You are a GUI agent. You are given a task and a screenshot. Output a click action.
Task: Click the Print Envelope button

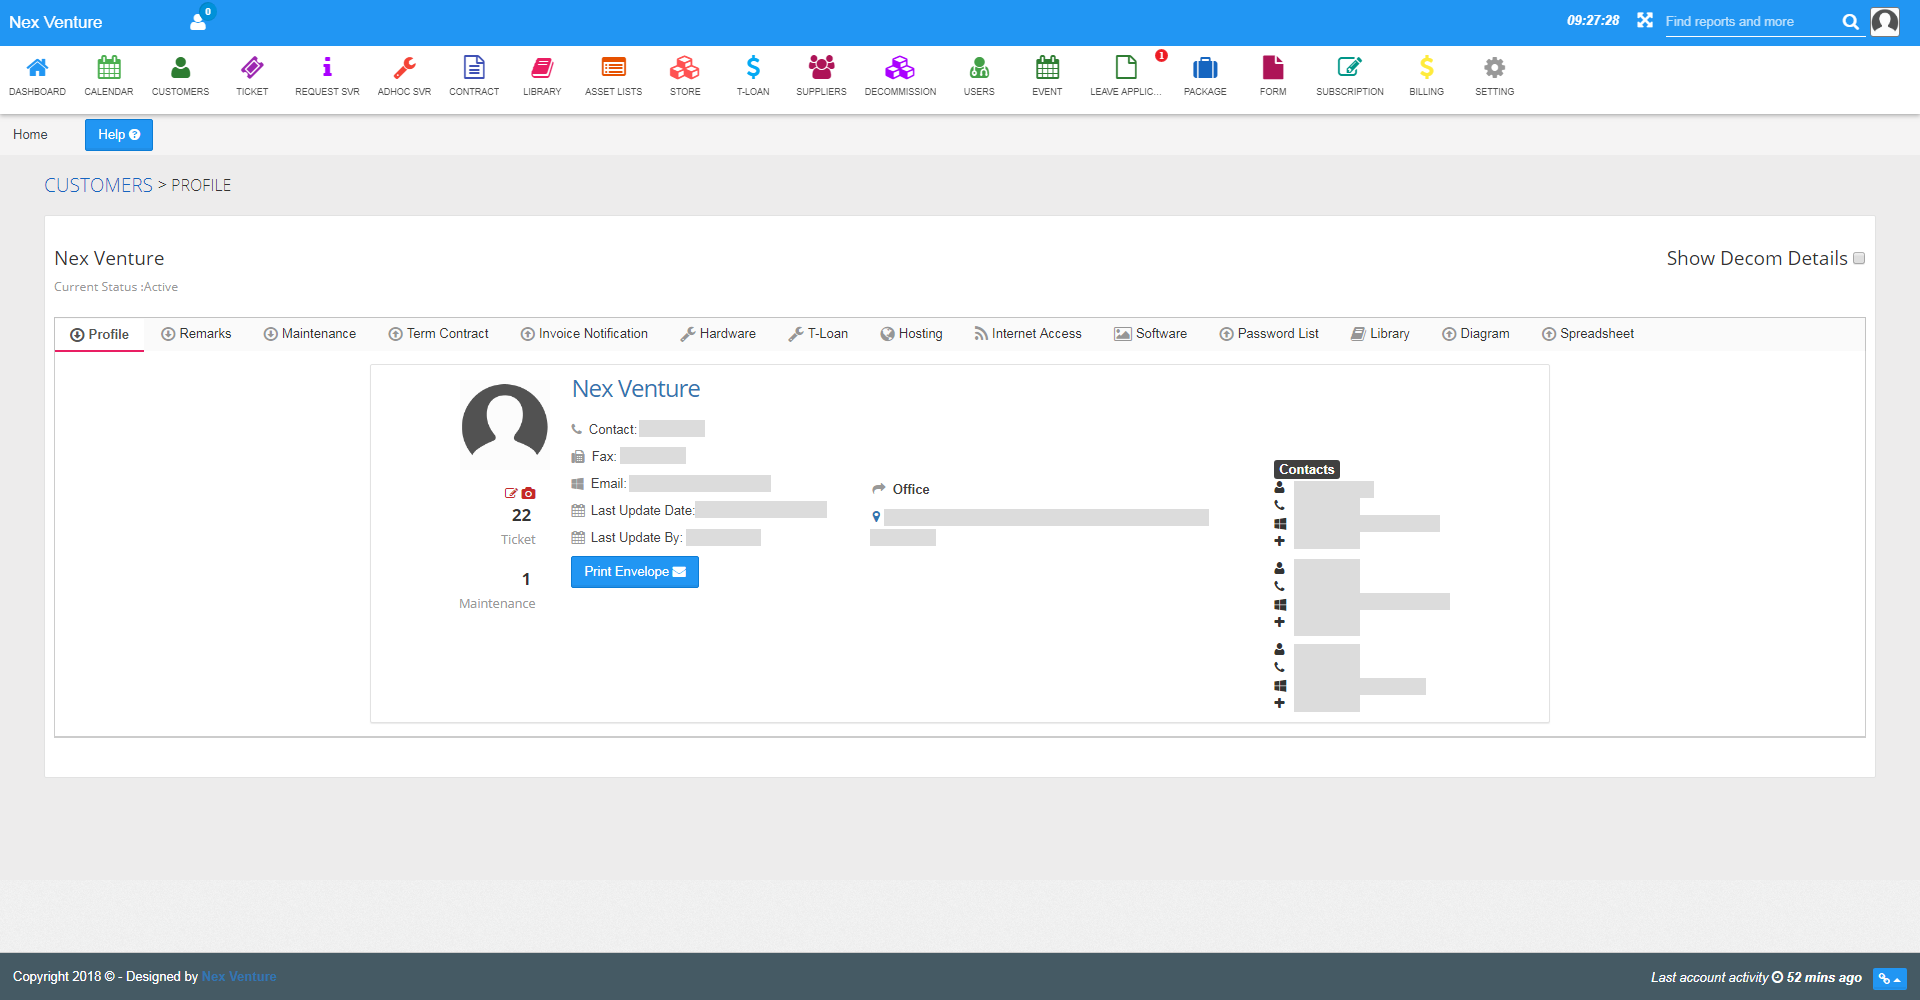[x=635, y=572]
